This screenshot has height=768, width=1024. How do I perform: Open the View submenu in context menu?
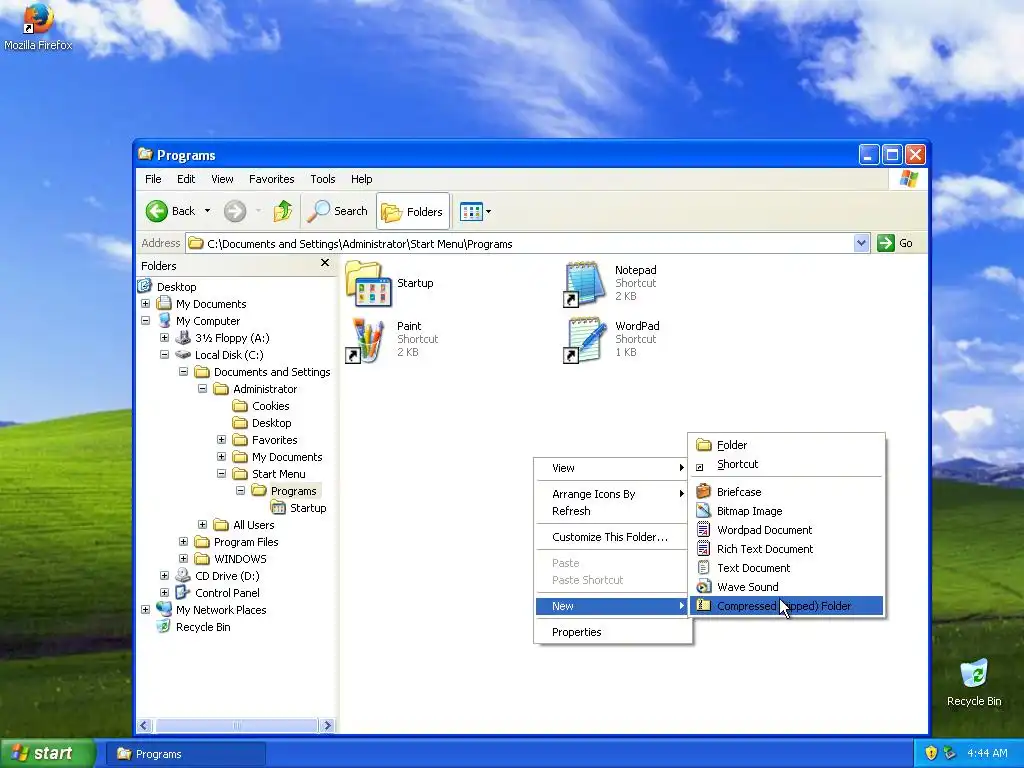pyautogui.click(x=613, y=468)
